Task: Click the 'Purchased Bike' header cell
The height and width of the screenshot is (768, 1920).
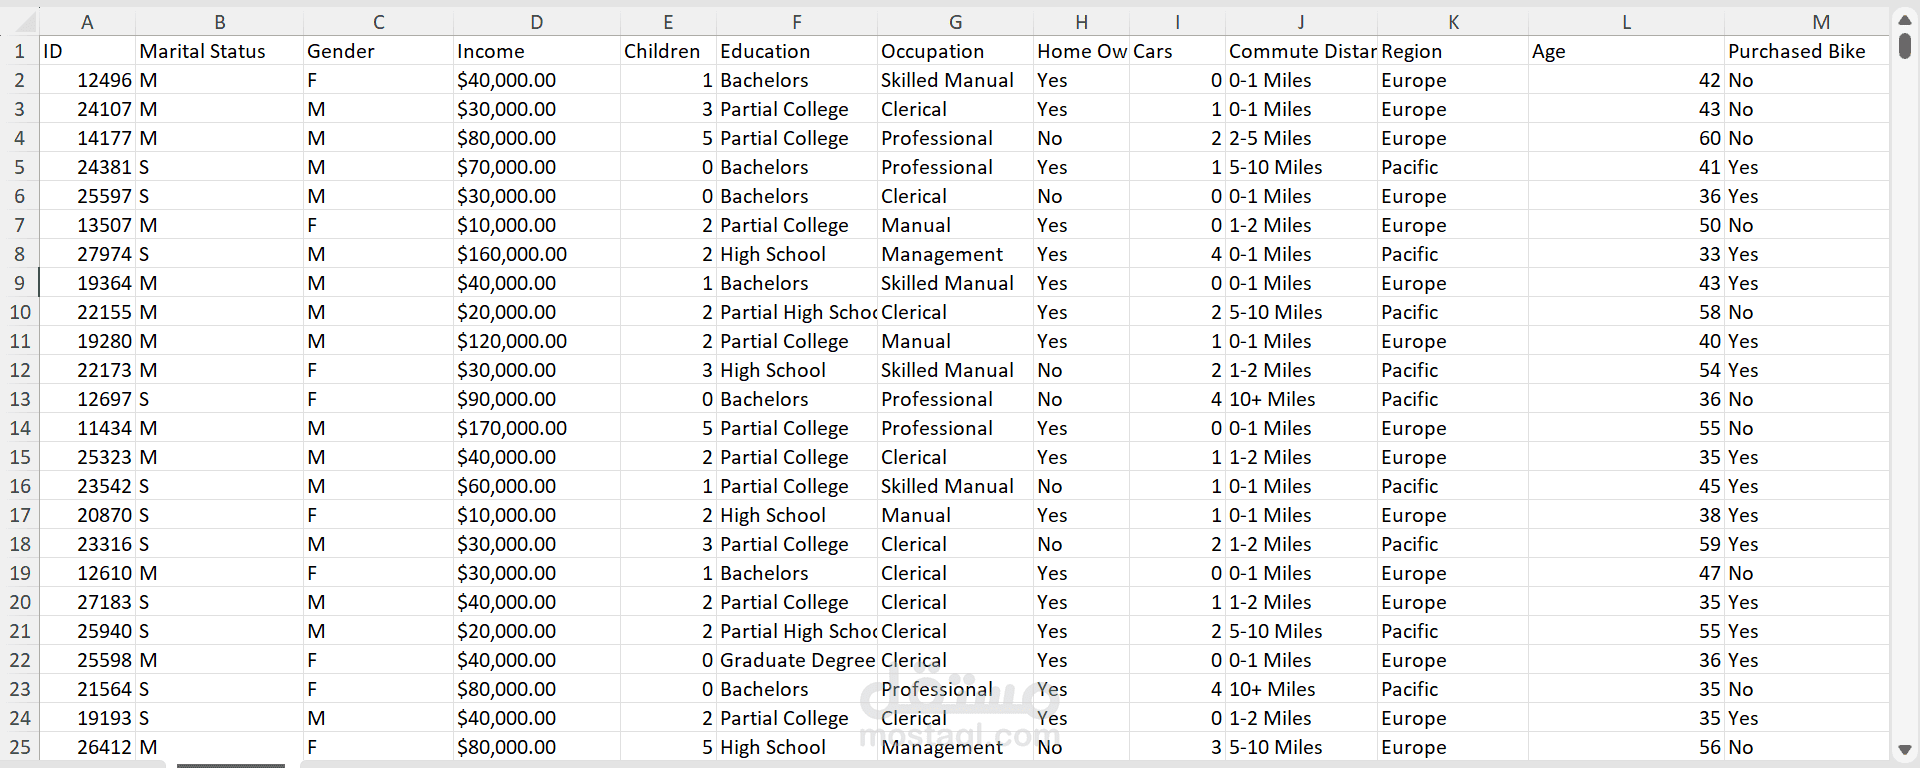Action: [x=1807, y=51]
